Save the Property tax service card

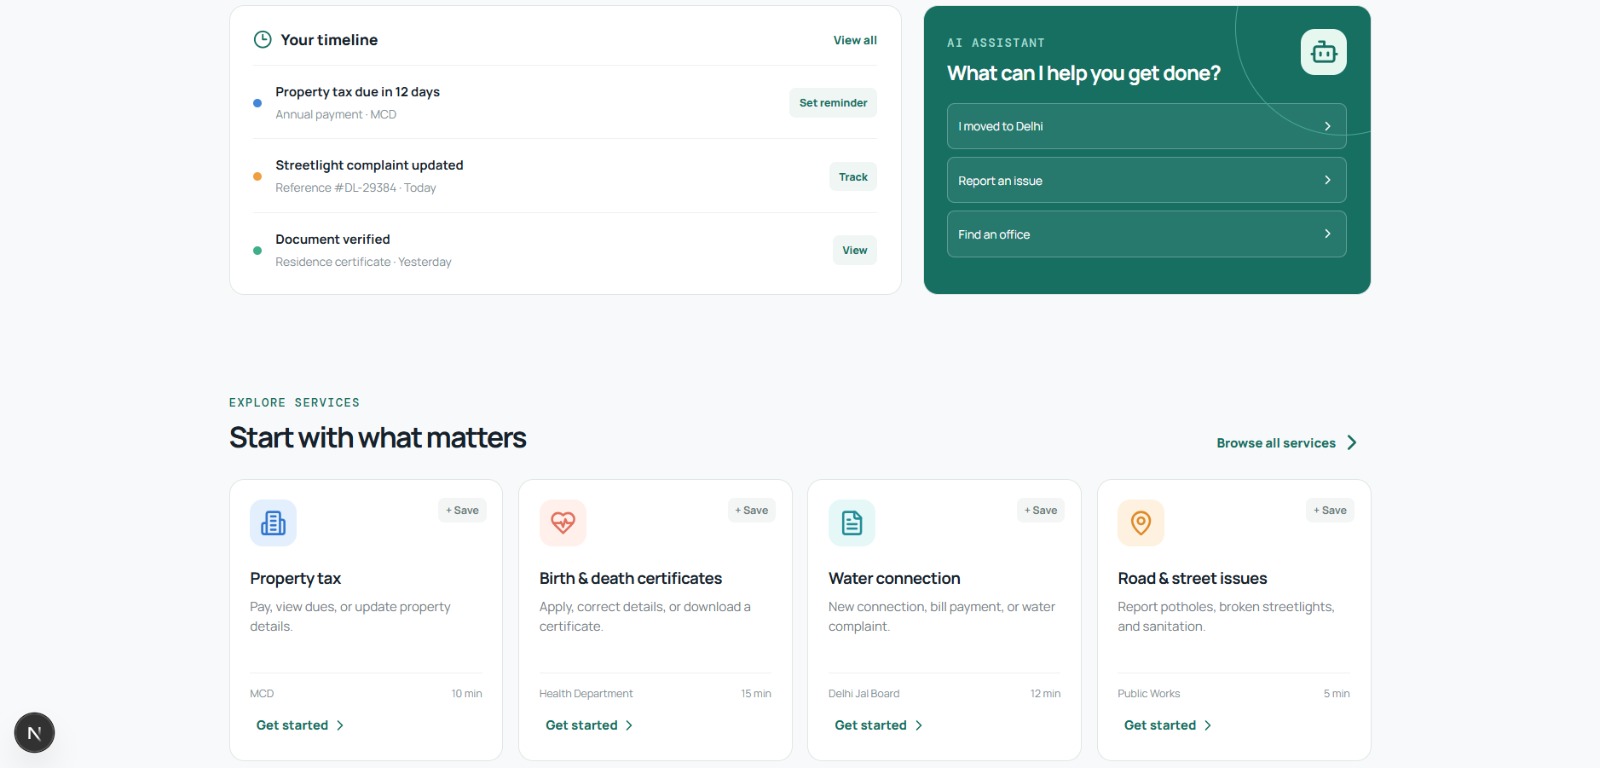[x=462, y=510]
